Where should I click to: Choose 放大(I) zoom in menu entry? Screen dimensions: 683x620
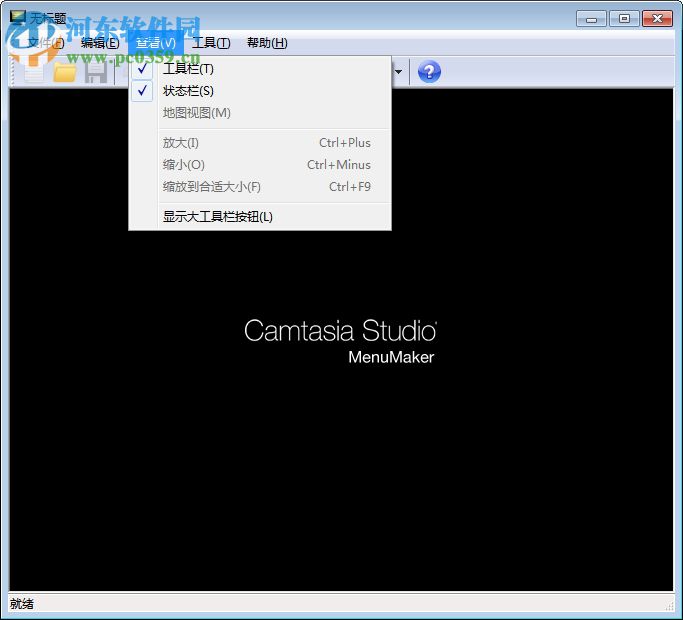(260, 142)
